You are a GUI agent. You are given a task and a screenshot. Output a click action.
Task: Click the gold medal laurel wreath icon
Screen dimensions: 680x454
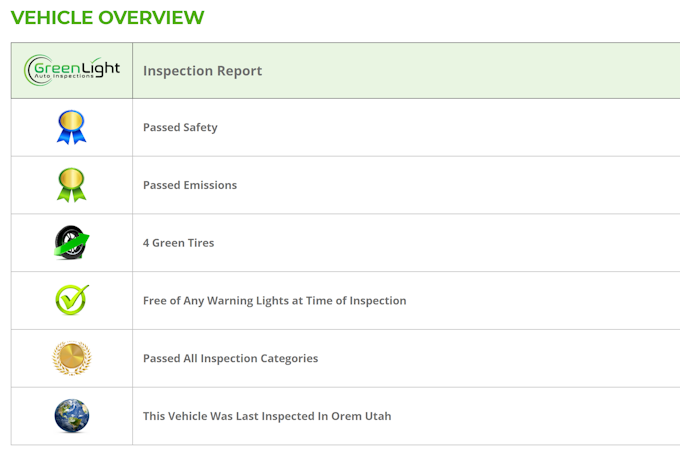(x=71, y=358)
